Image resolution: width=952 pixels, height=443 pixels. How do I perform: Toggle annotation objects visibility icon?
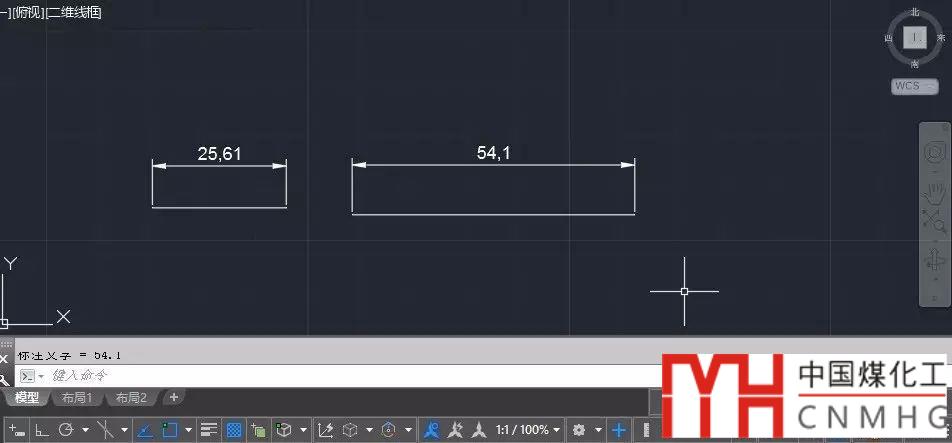click(x=431, y=430)
